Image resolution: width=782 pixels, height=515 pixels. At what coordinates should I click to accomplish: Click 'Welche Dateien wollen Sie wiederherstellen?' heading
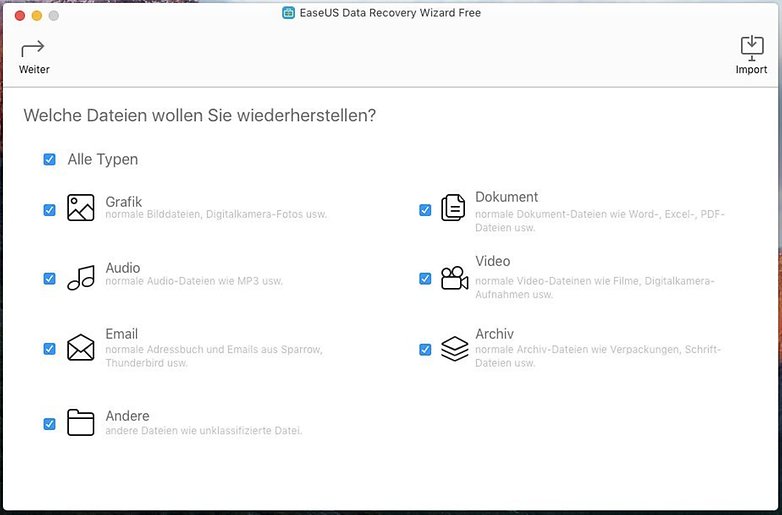(x=199, y=116)
